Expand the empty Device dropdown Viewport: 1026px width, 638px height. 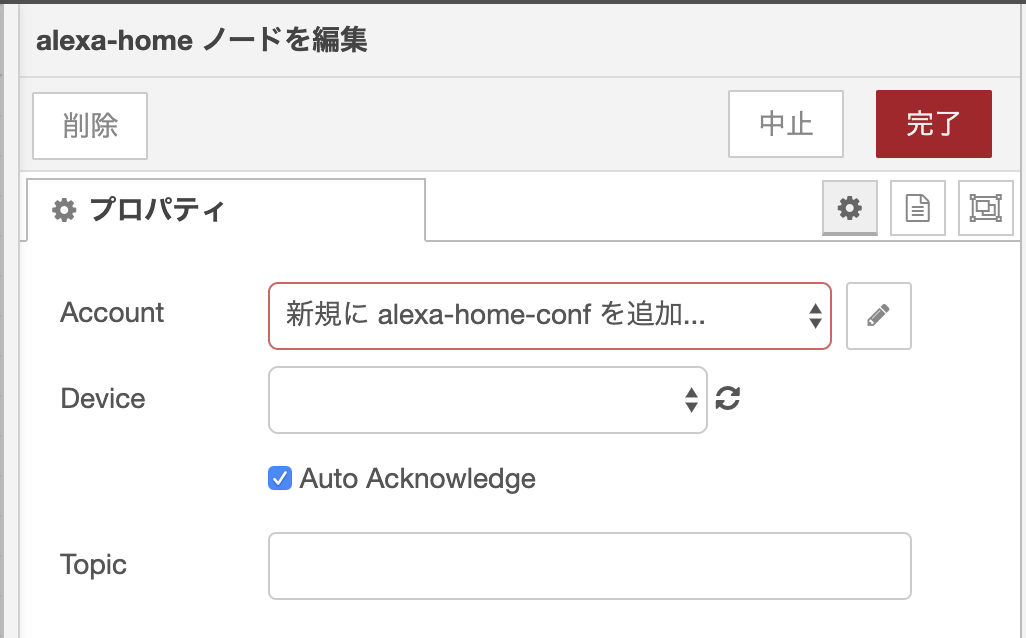click(478, 400)
